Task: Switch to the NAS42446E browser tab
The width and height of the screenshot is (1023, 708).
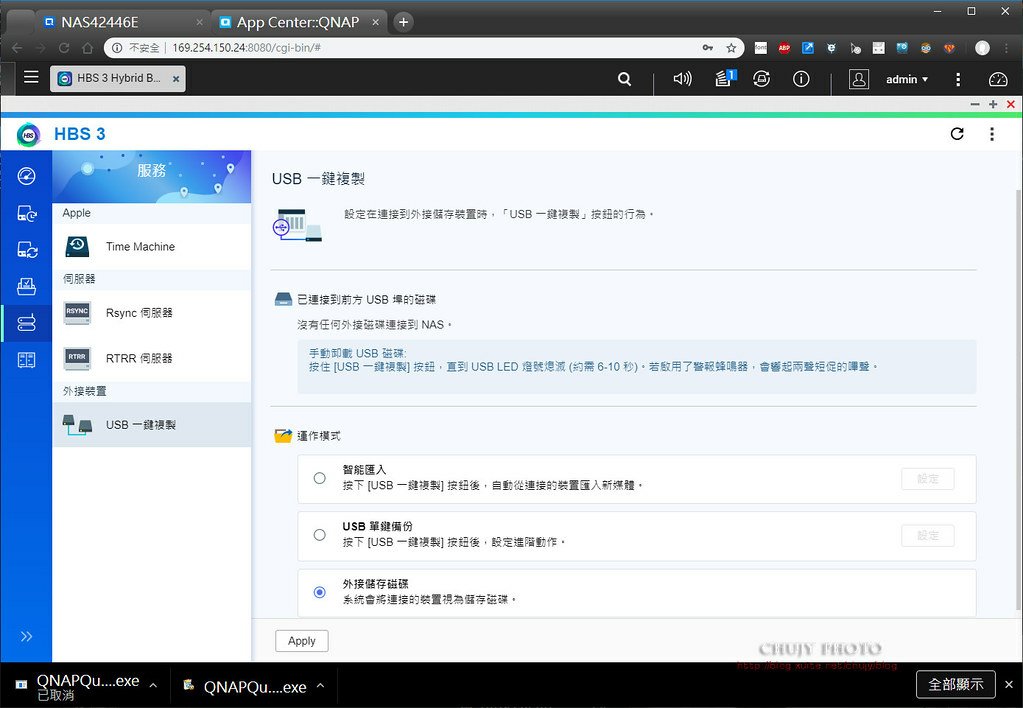Action: [x=121, y=22]
